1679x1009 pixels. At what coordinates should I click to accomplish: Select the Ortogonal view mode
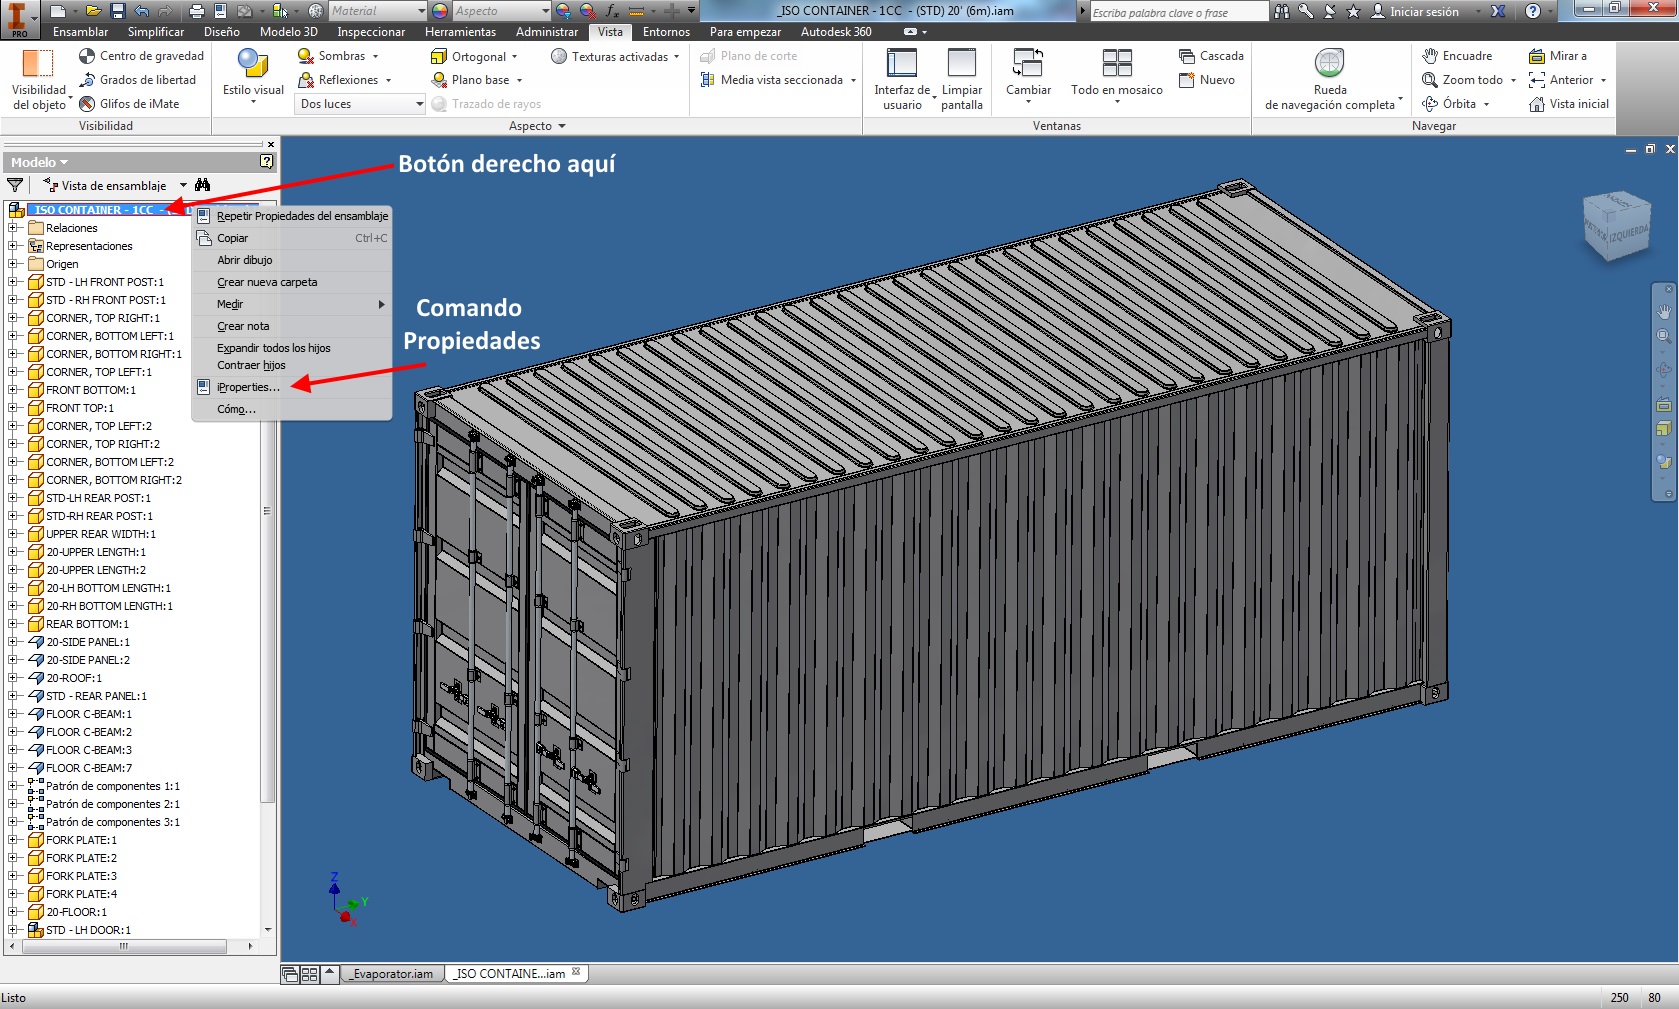tap(475, 57)
